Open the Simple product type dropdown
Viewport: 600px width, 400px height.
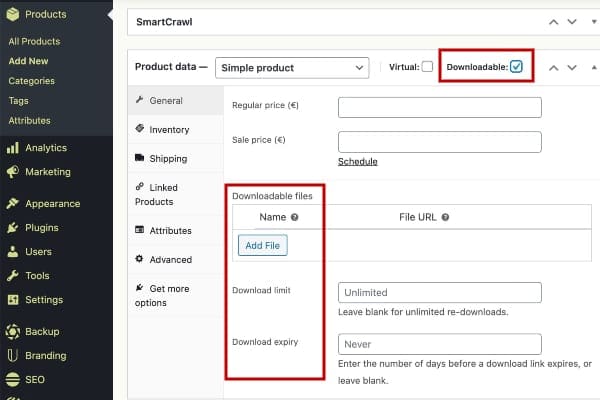(x=291, y=67)
